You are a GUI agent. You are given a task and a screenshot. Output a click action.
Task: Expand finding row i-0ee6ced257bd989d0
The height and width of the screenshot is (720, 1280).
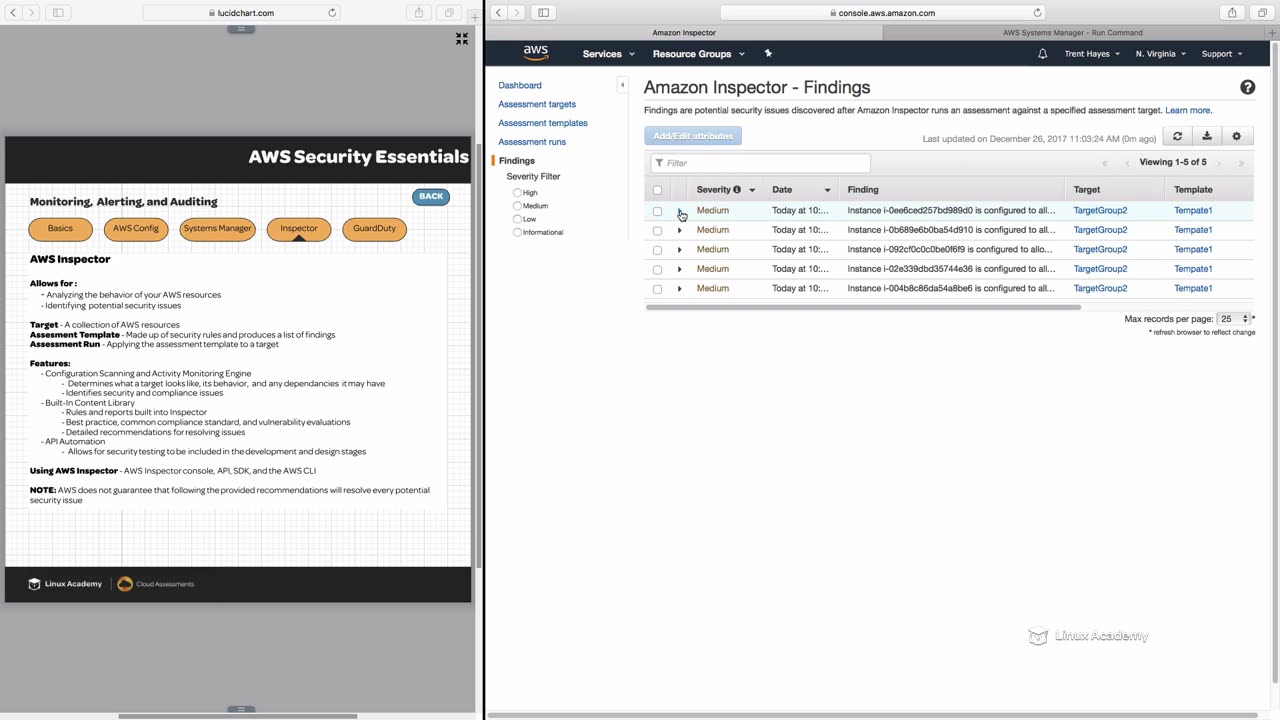[679, 211]
